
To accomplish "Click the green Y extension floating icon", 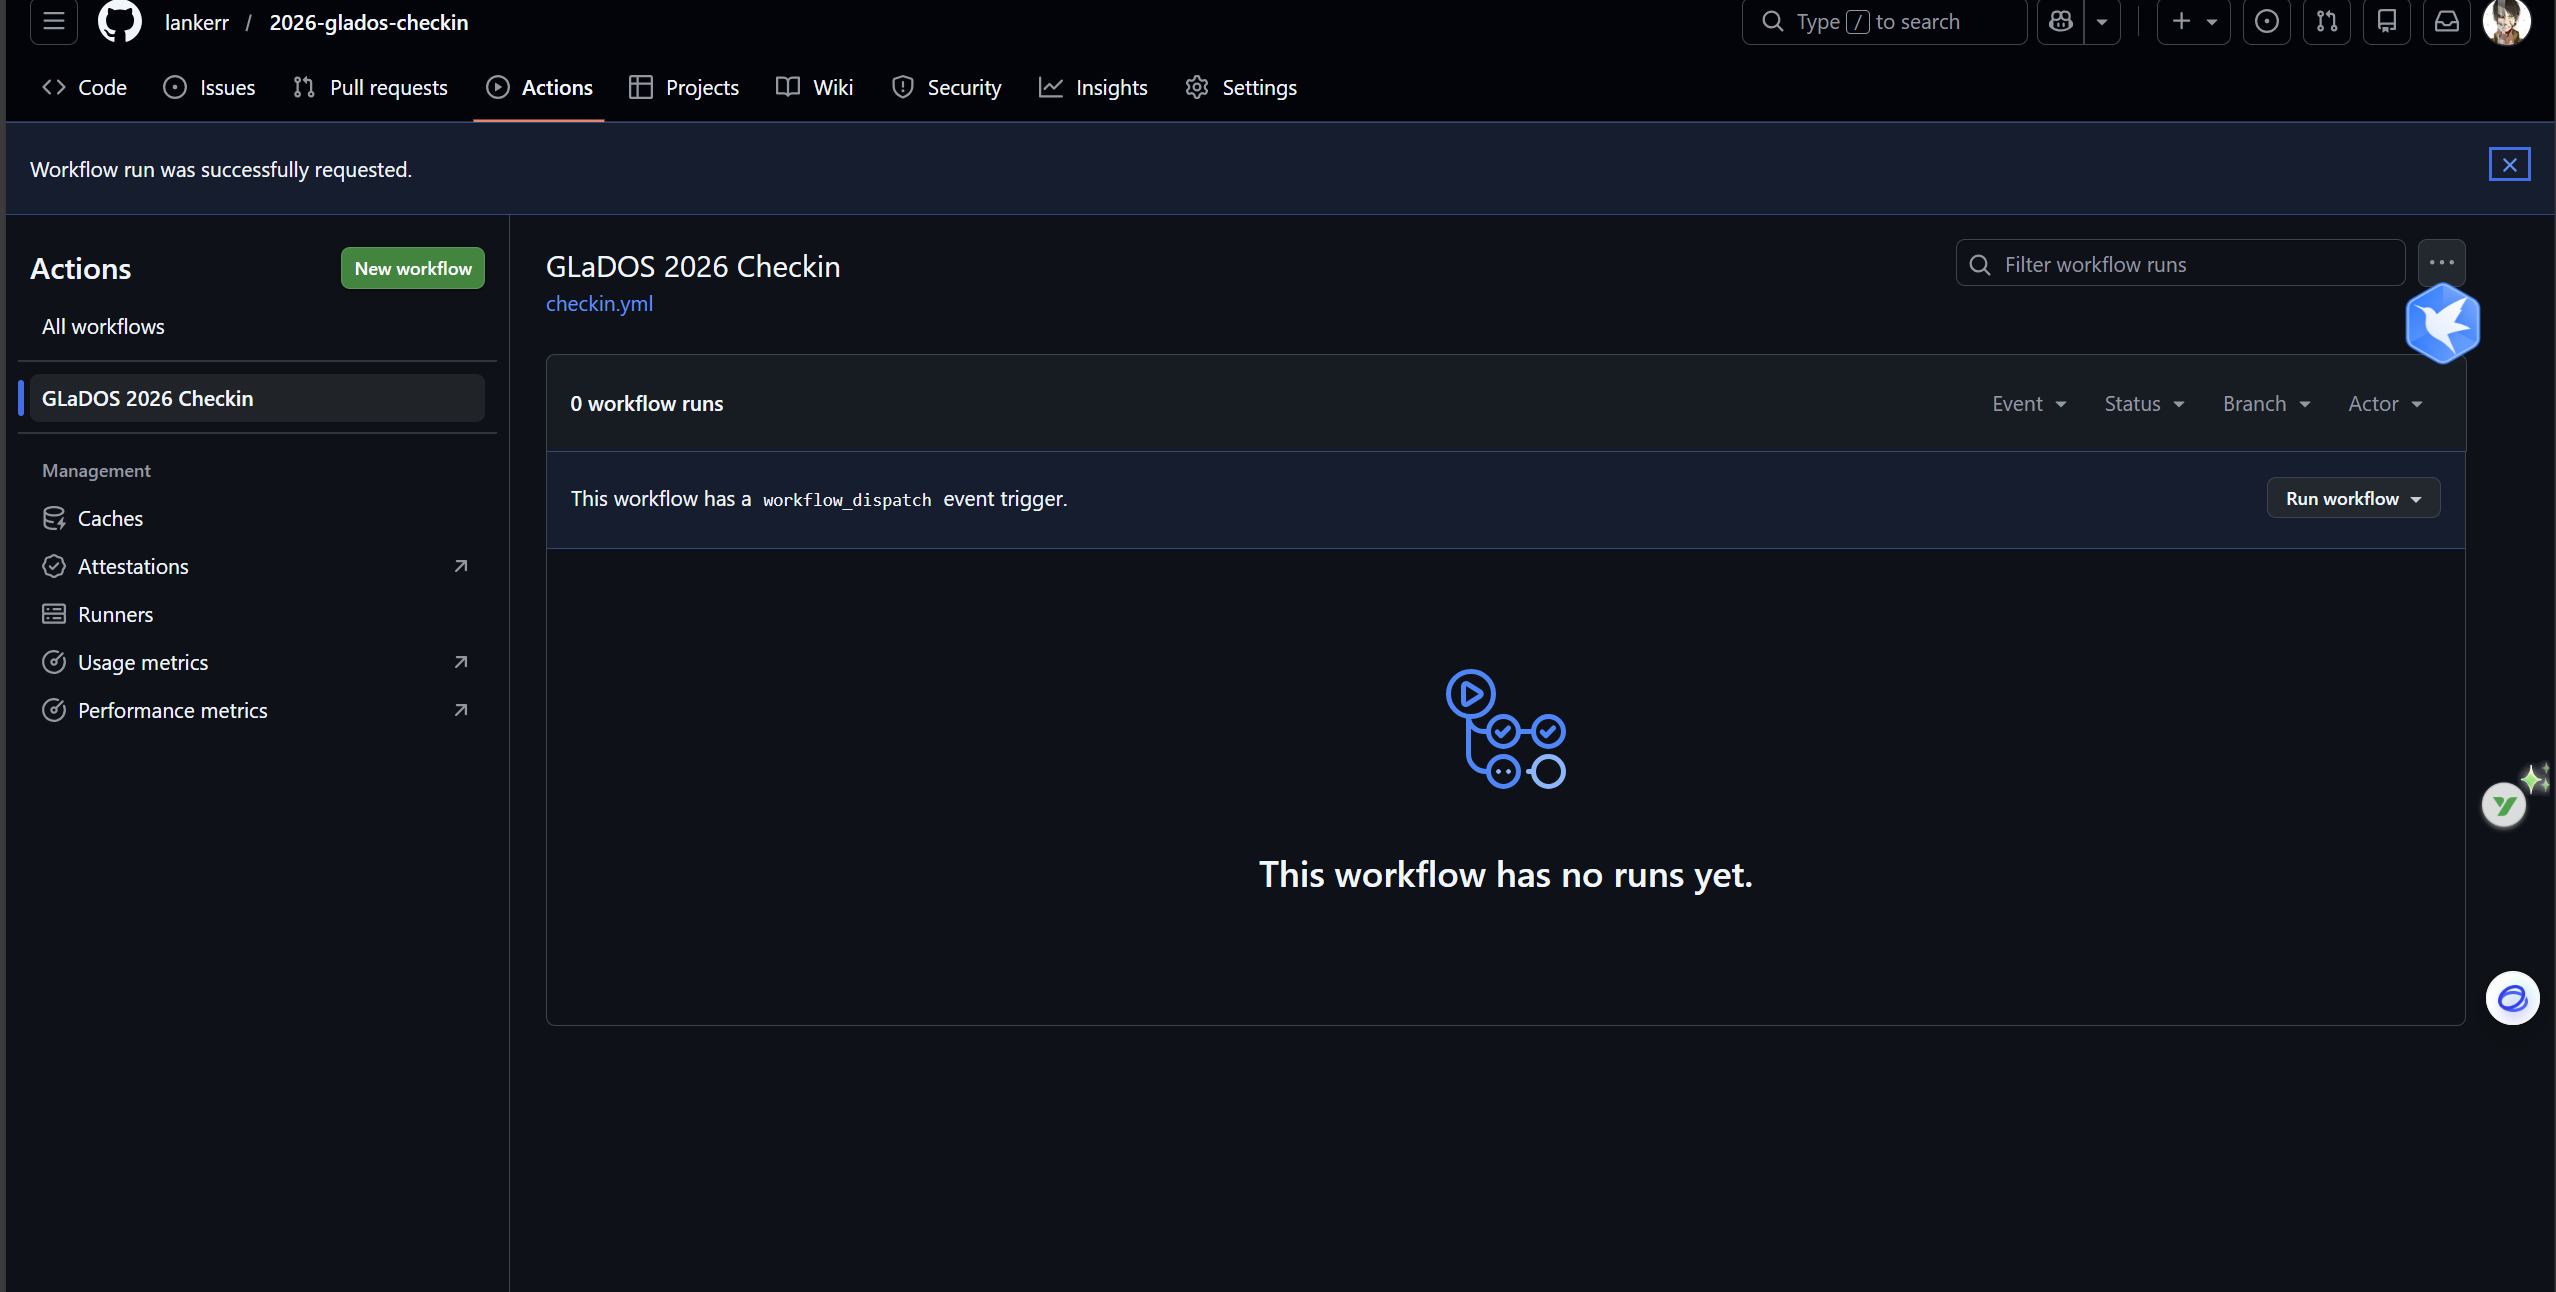I will click(2504, 805).
